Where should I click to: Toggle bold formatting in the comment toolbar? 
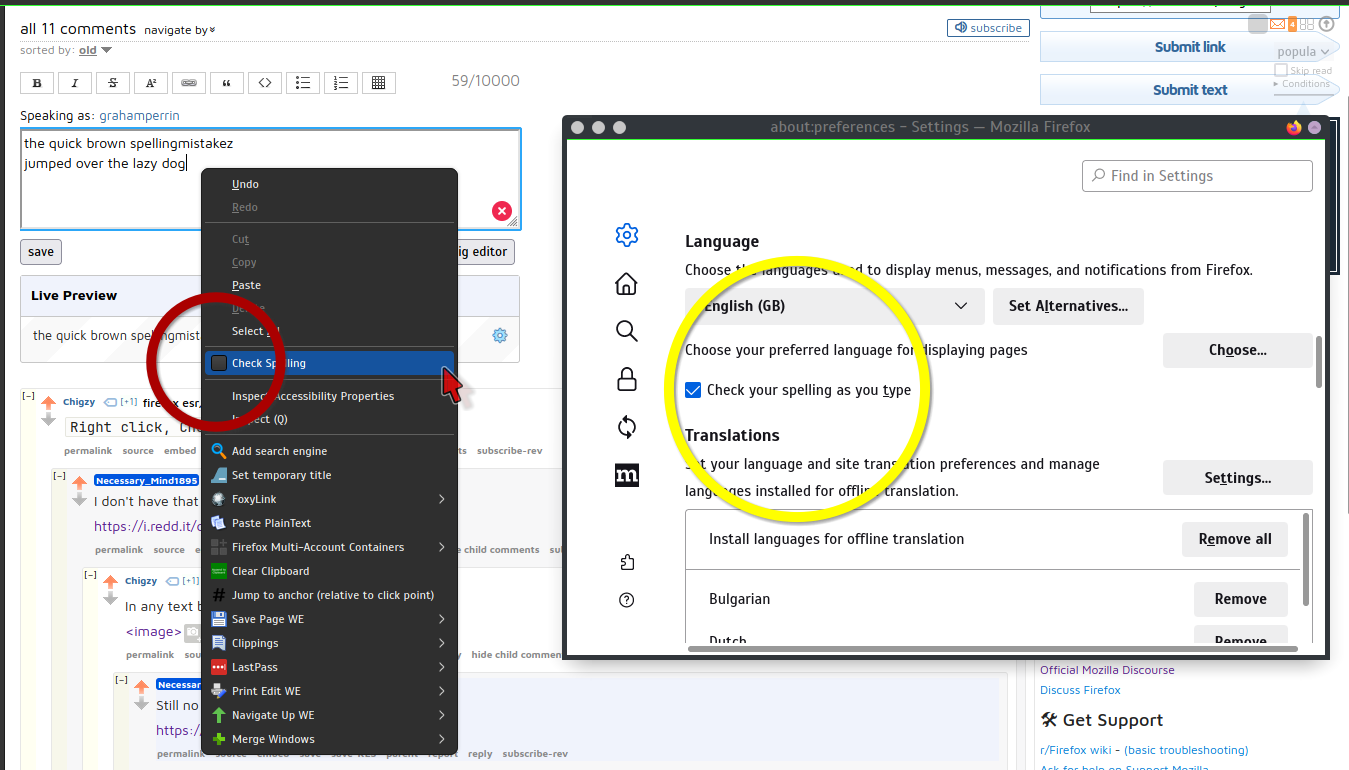click(x=37, y=83)
